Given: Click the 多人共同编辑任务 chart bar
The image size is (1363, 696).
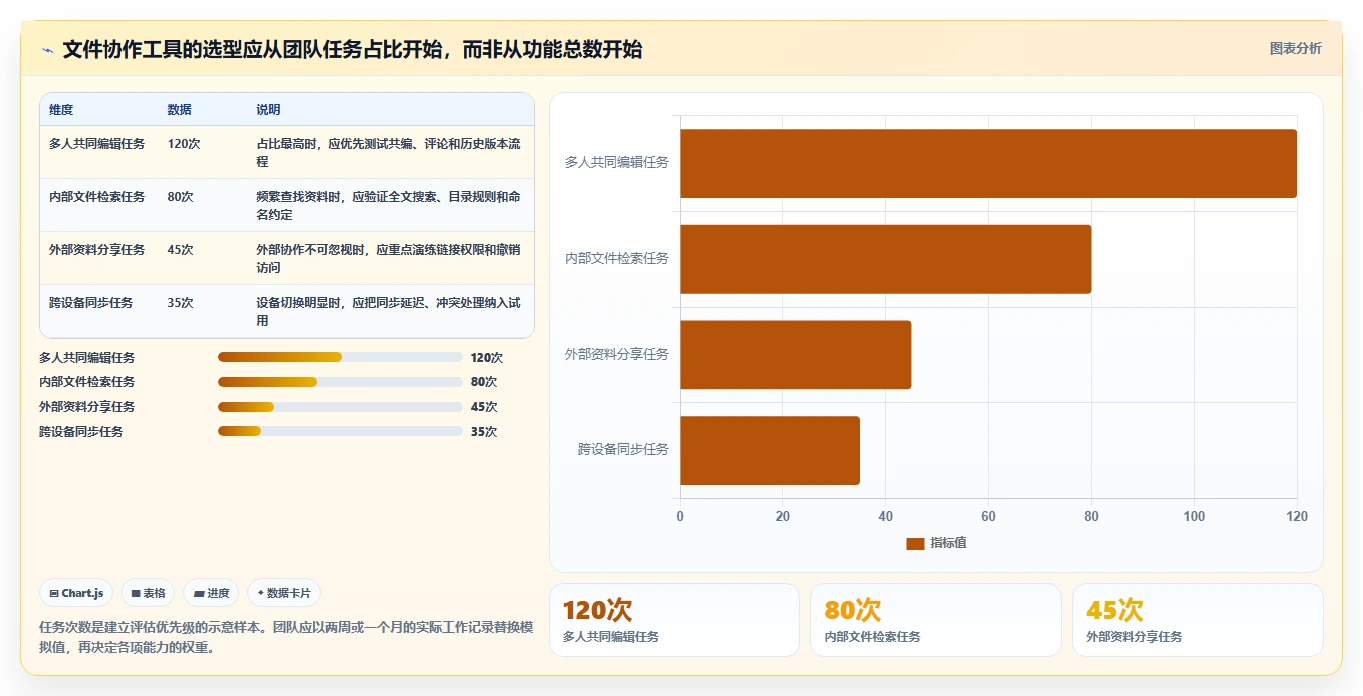Looking at the screenshot, I should pos(988,163).
